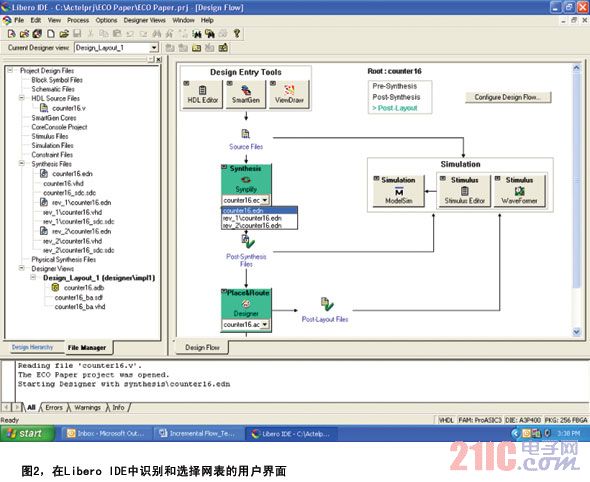Click the Windows start button
The width and height of the screenshot is (590, 482).
(x=26, y=433)
